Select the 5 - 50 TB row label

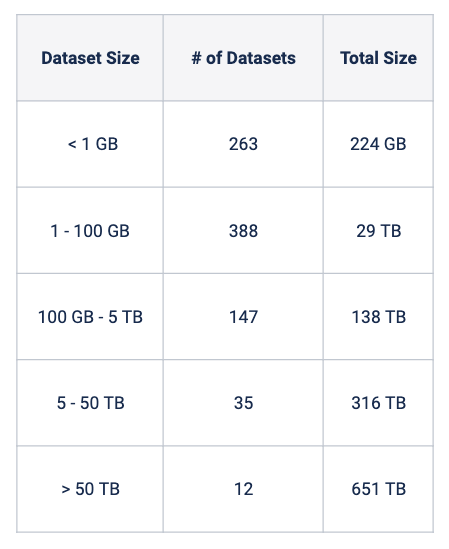coord(90,403)
